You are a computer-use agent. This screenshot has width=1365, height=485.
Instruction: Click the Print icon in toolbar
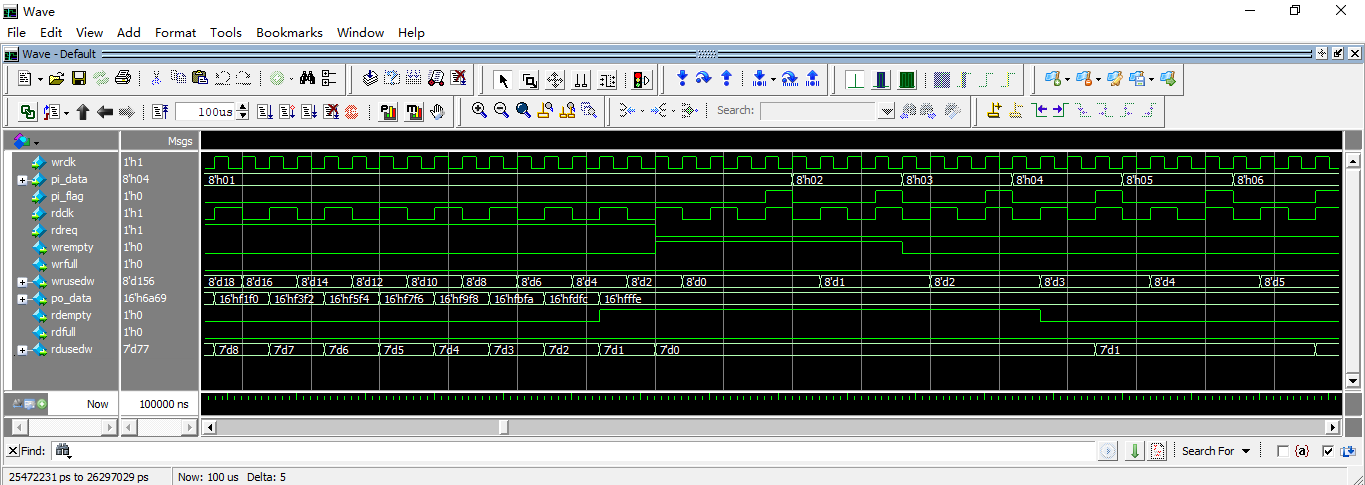coord(122,78)
